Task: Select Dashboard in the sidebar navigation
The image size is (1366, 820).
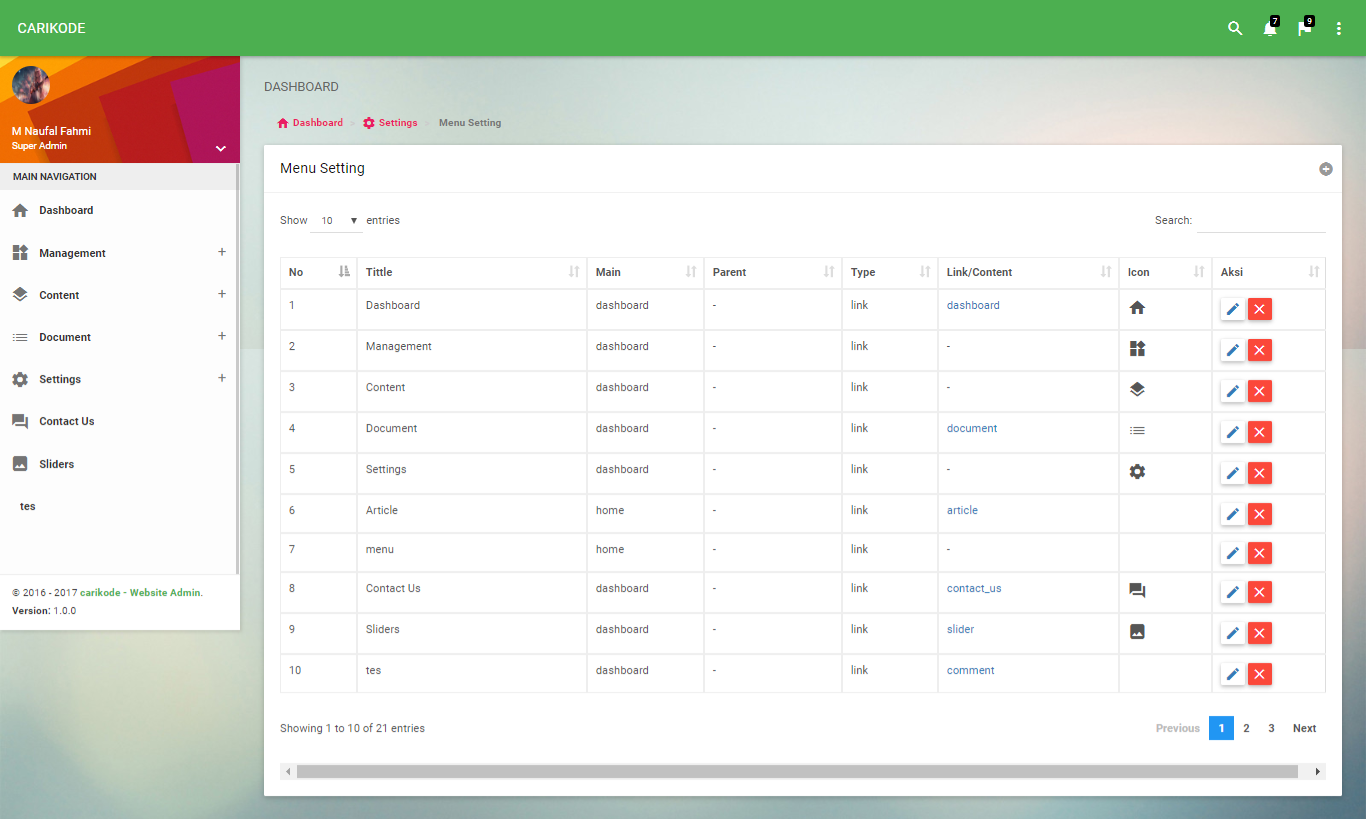Action: [x=66, y=210]
